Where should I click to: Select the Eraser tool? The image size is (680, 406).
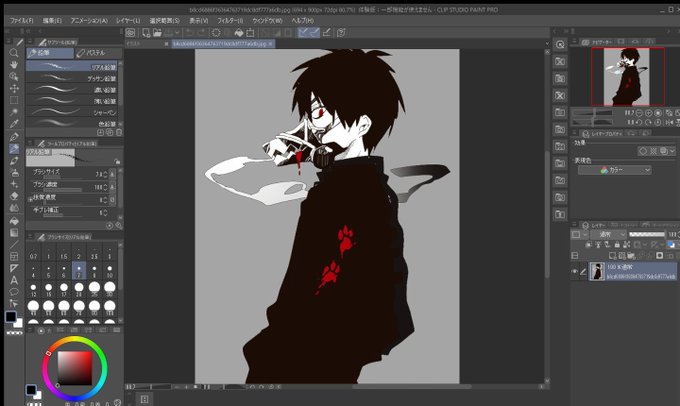14,196
